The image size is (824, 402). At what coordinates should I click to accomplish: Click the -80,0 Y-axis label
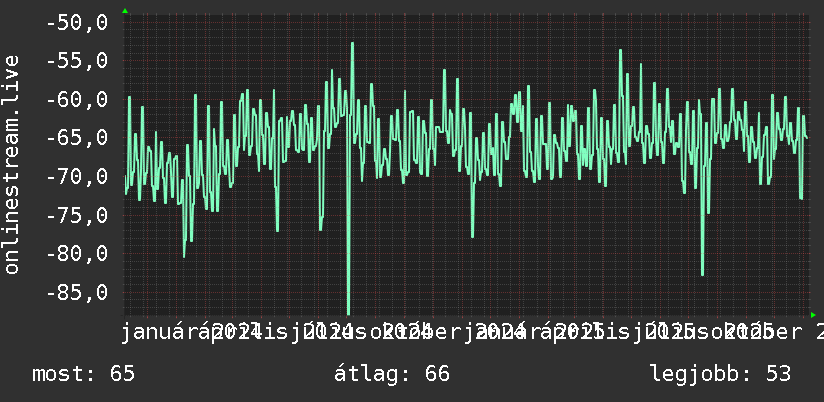[77, 253]
